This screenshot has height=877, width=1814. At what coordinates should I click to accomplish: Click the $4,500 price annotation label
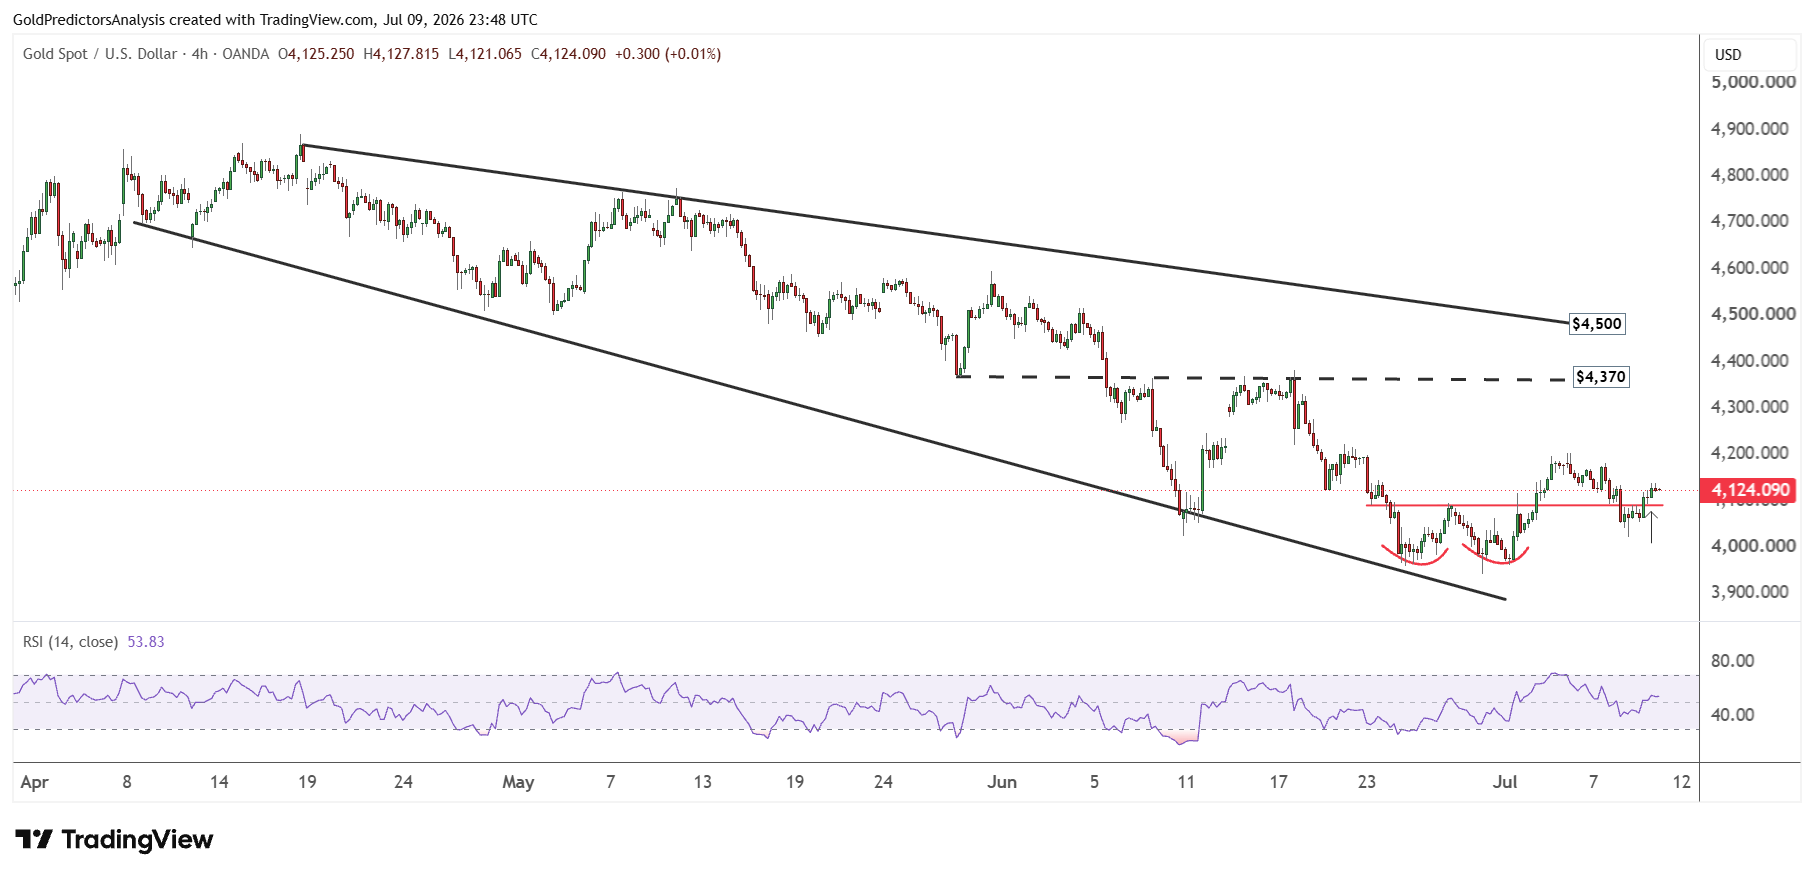1597,324
